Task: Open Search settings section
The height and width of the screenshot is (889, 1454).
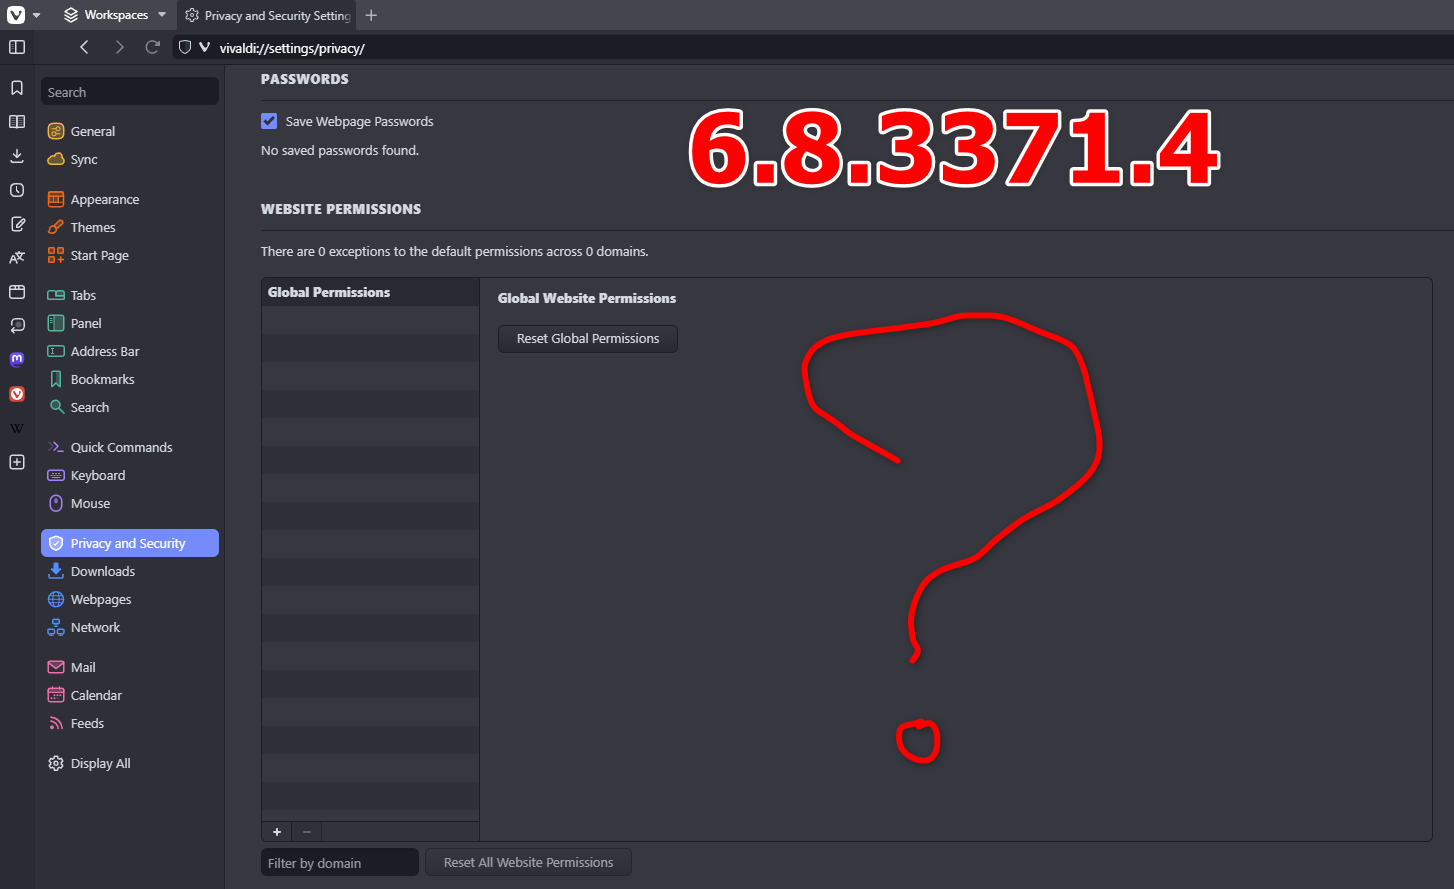Action: point(130,407)
